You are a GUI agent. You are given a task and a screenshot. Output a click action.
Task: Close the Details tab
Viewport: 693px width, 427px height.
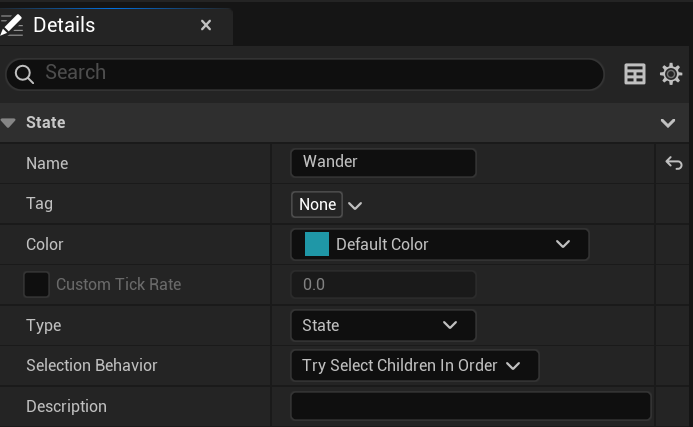tap(206, 25)
